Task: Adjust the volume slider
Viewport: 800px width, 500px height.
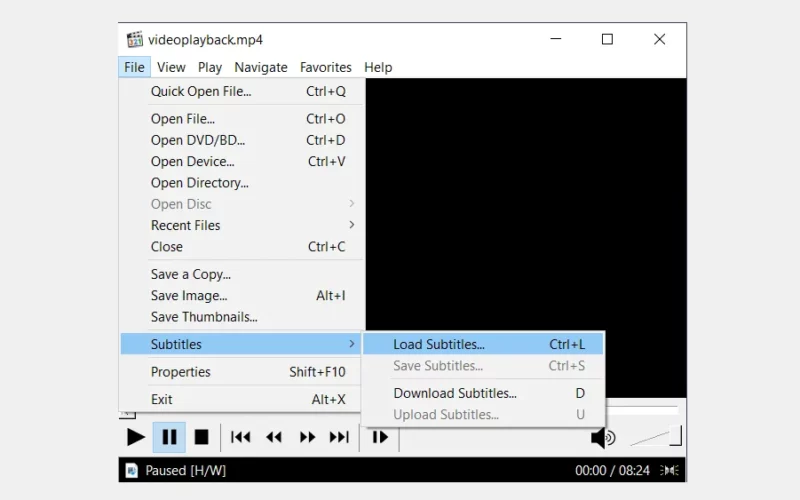Action: pos(656,437)
